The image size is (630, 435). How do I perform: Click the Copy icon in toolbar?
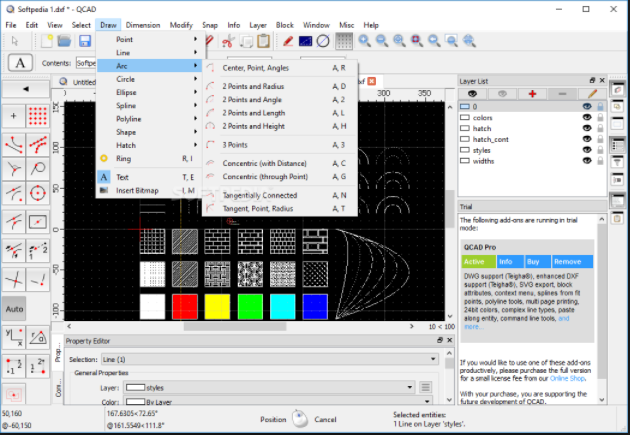point(246,41)
